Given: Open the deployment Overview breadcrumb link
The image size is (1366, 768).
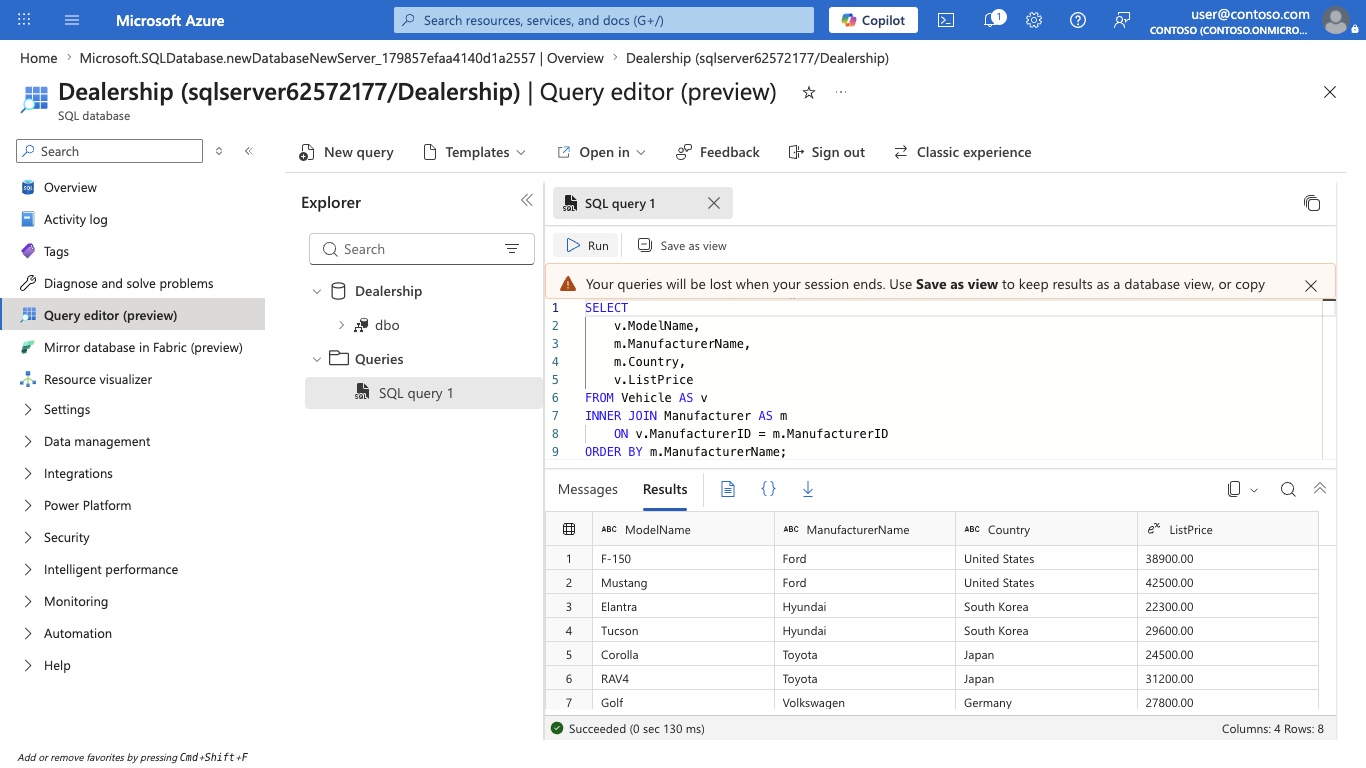Looking at the screenshot, I should [342, 58].
